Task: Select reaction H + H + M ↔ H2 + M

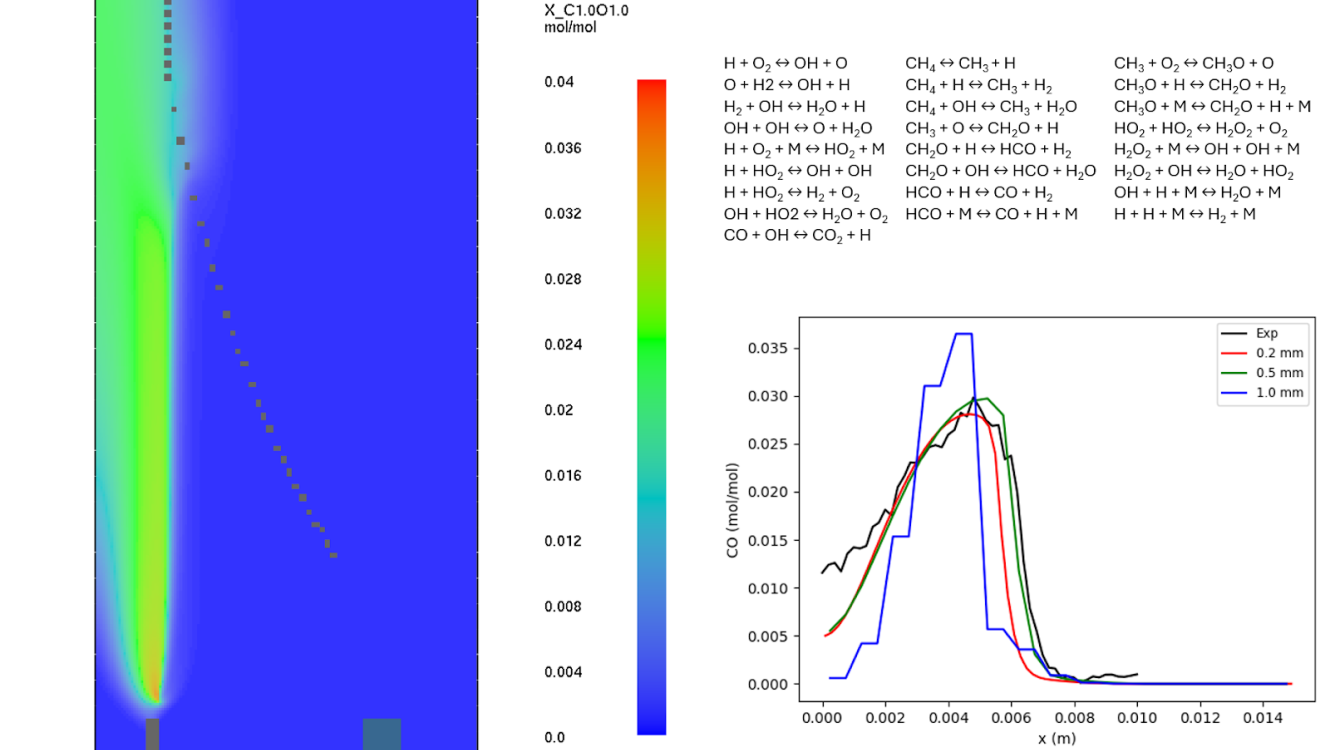Action: tap(1185, 214)
